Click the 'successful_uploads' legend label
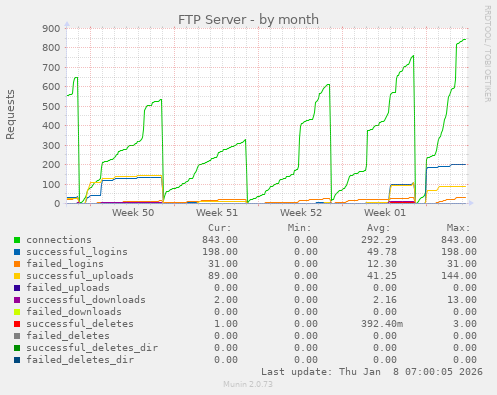The image size is (497, 395). (80, 276)
